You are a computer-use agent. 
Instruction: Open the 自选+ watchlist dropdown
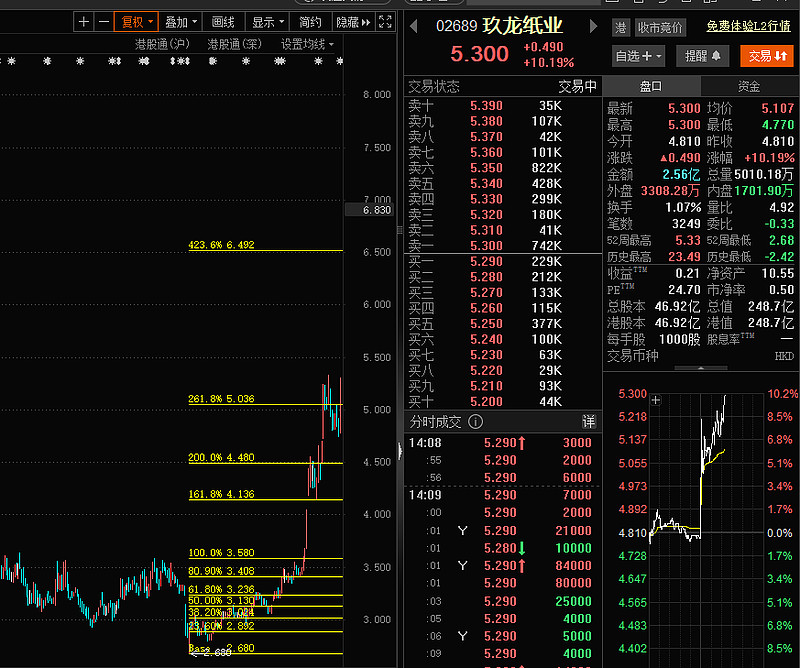pyautogui.click(x=638, y=56)
